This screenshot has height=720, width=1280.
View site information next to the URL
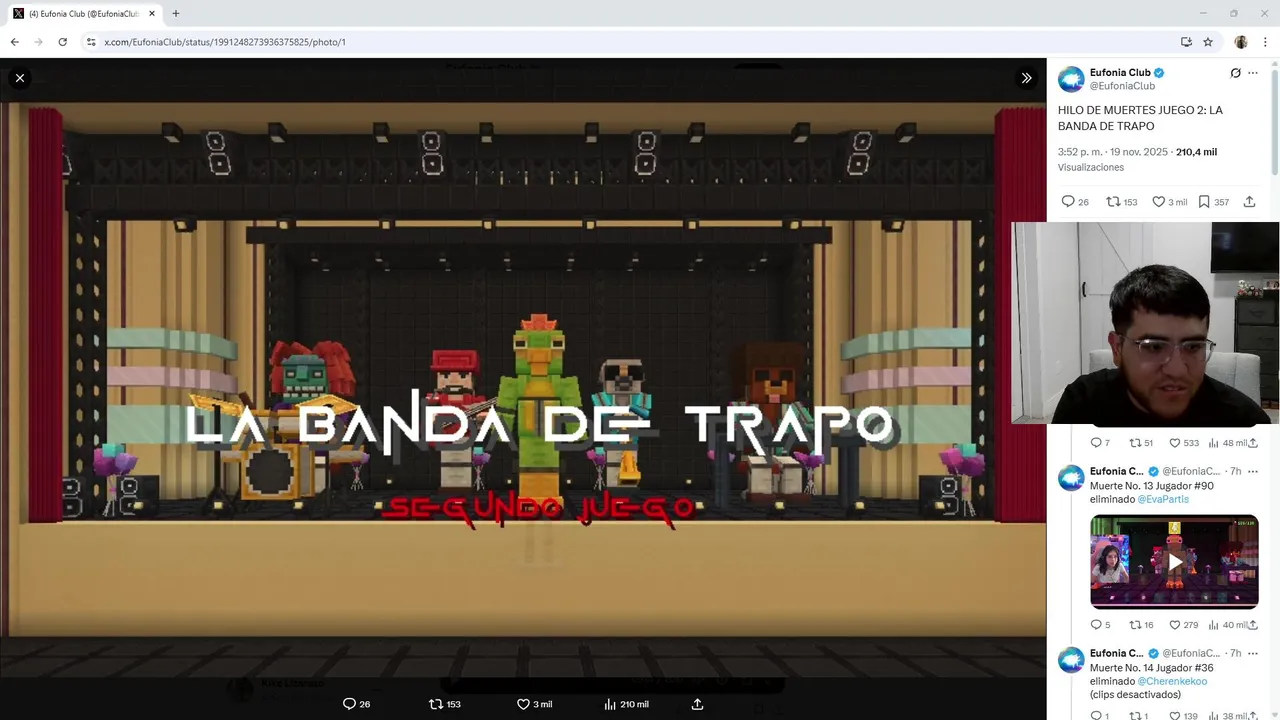91,42
